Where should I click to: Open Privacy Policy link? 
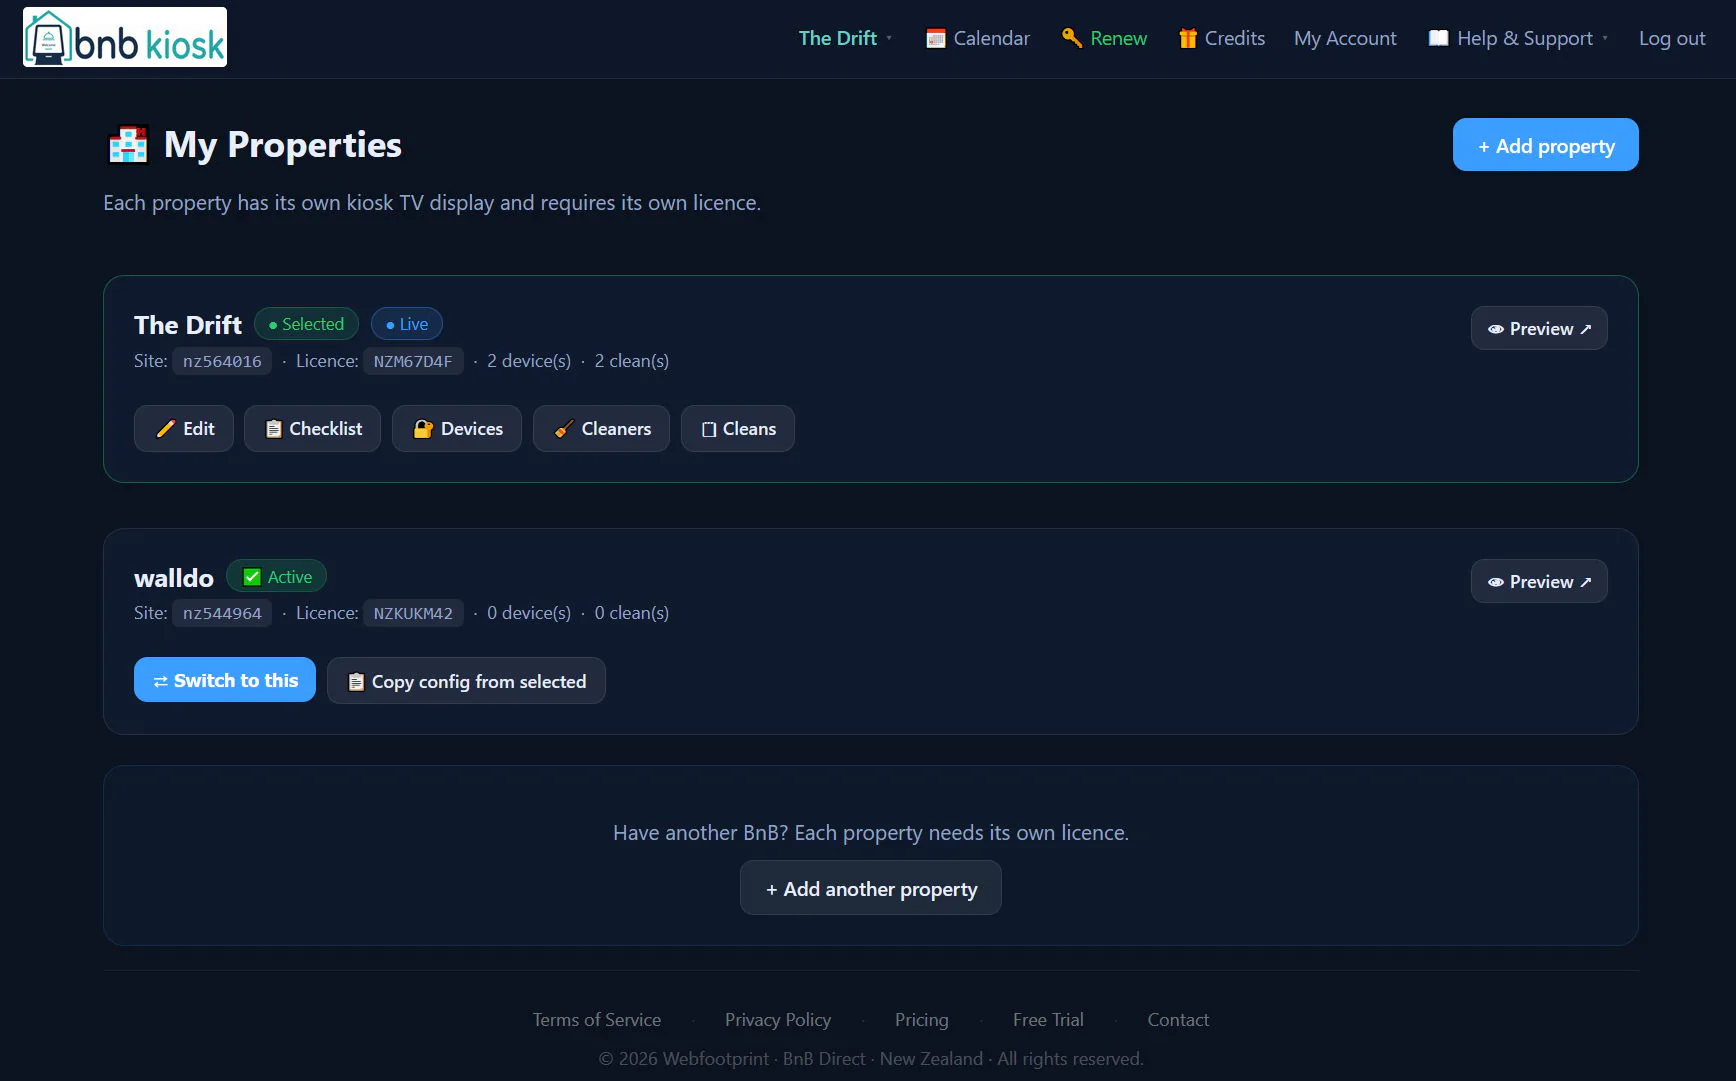(778, 1020)
